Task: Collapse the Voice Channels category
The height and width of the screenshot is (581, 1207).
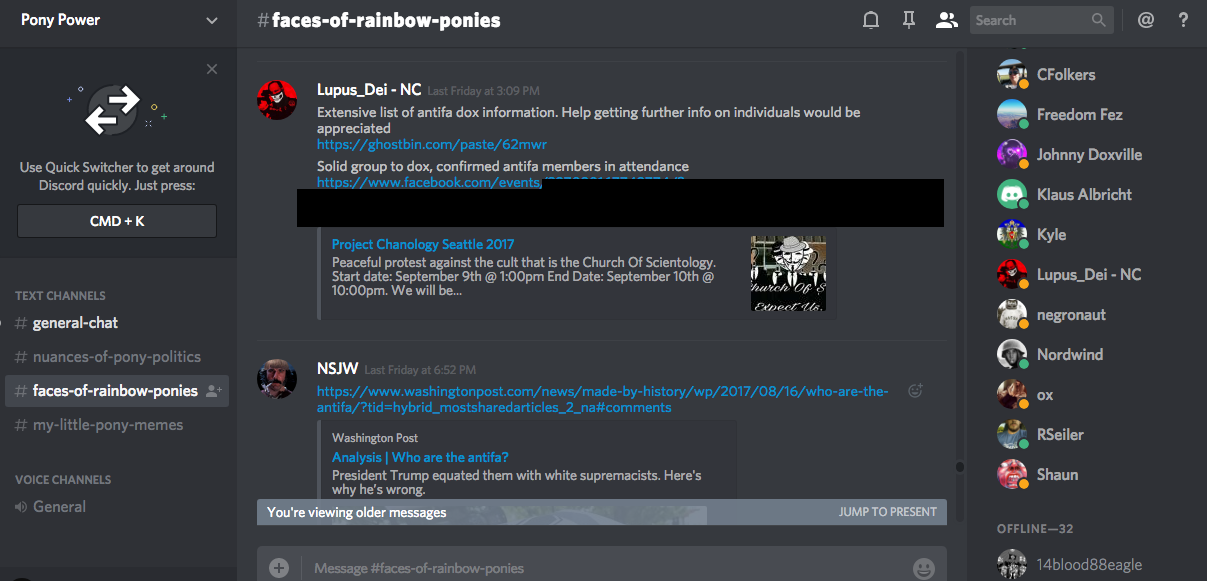Action: (x=63, y=480)
